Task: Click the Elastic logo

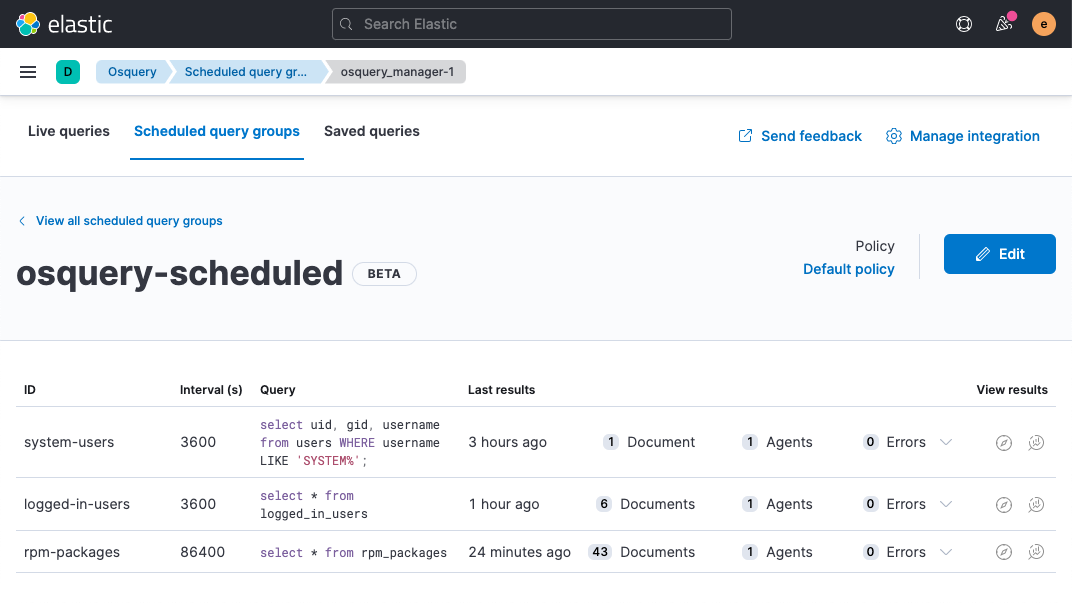Action: pyautogui.click(x=64, y=24)
